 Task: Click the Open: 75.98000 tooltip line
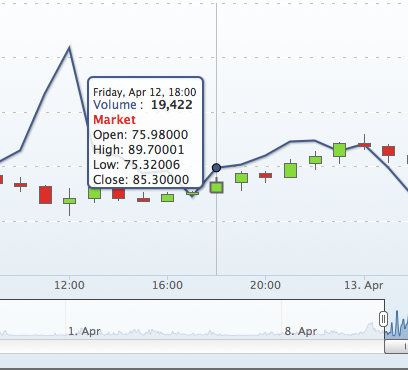(141, 135)
